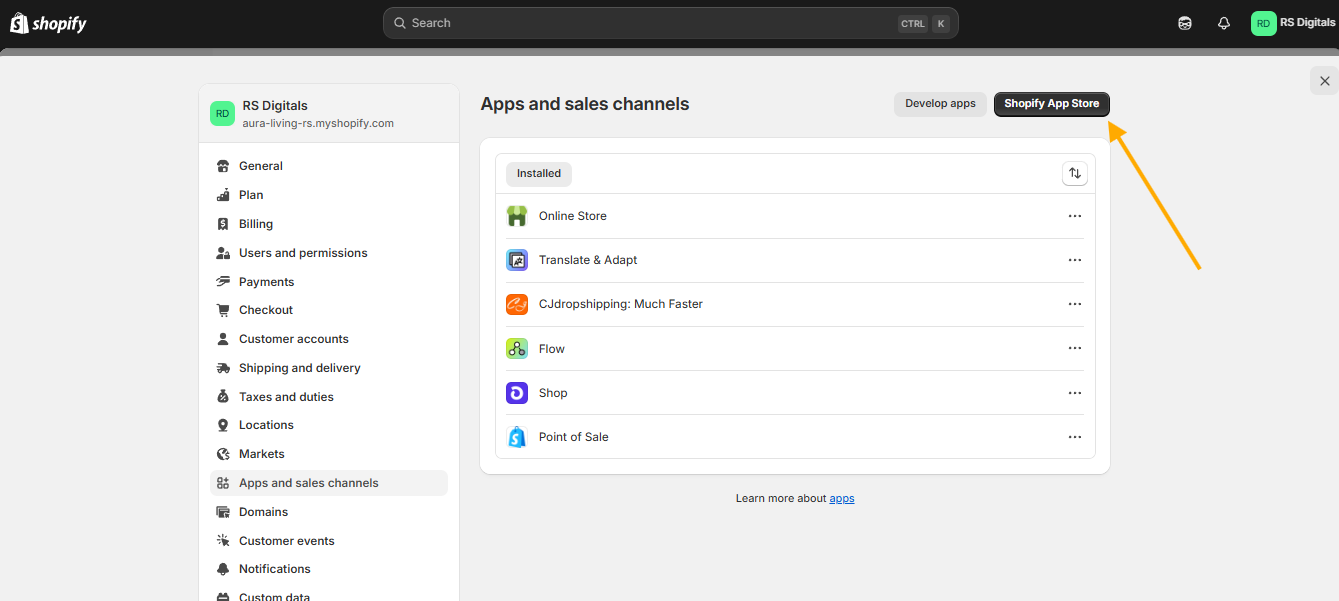This screenshot has width=1339, height=601.
Task: Click the Users and permissions person icon
Action: (x=223, y=253)
